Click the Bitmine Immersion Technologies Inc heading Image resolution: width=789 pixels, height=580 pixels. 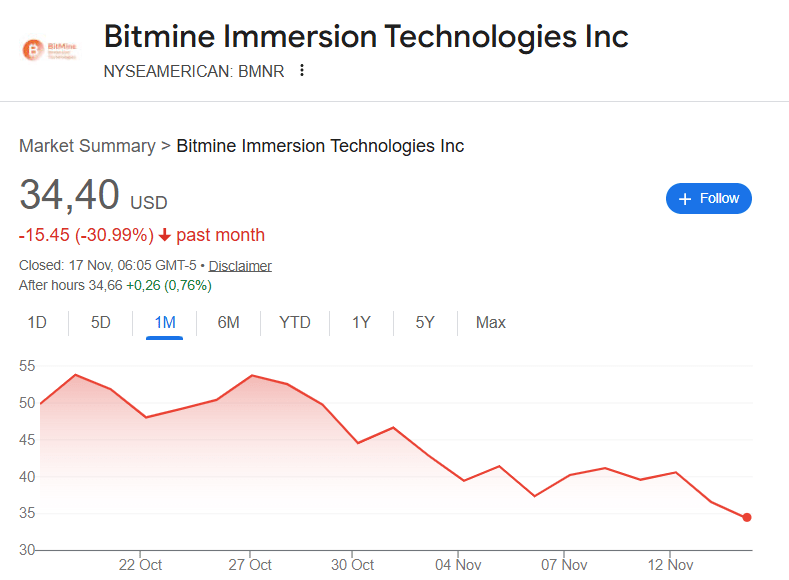[x=366, y=37]
